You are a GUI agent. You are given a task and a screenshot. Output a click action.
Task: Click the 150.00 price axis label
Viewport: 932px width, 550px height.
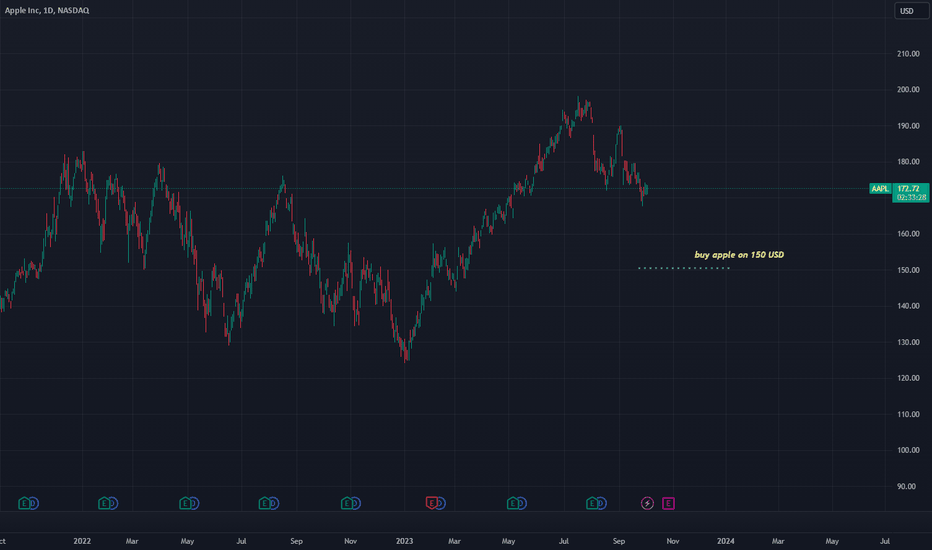[908, 270]
